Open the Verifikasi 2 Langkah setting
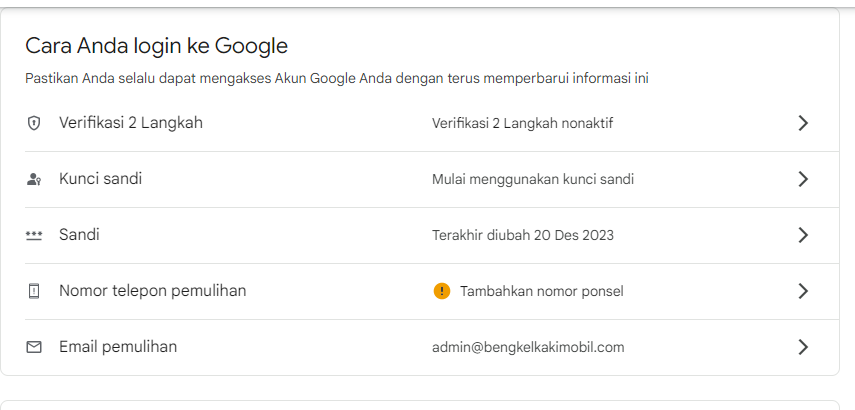 click(x=131, y=123)
